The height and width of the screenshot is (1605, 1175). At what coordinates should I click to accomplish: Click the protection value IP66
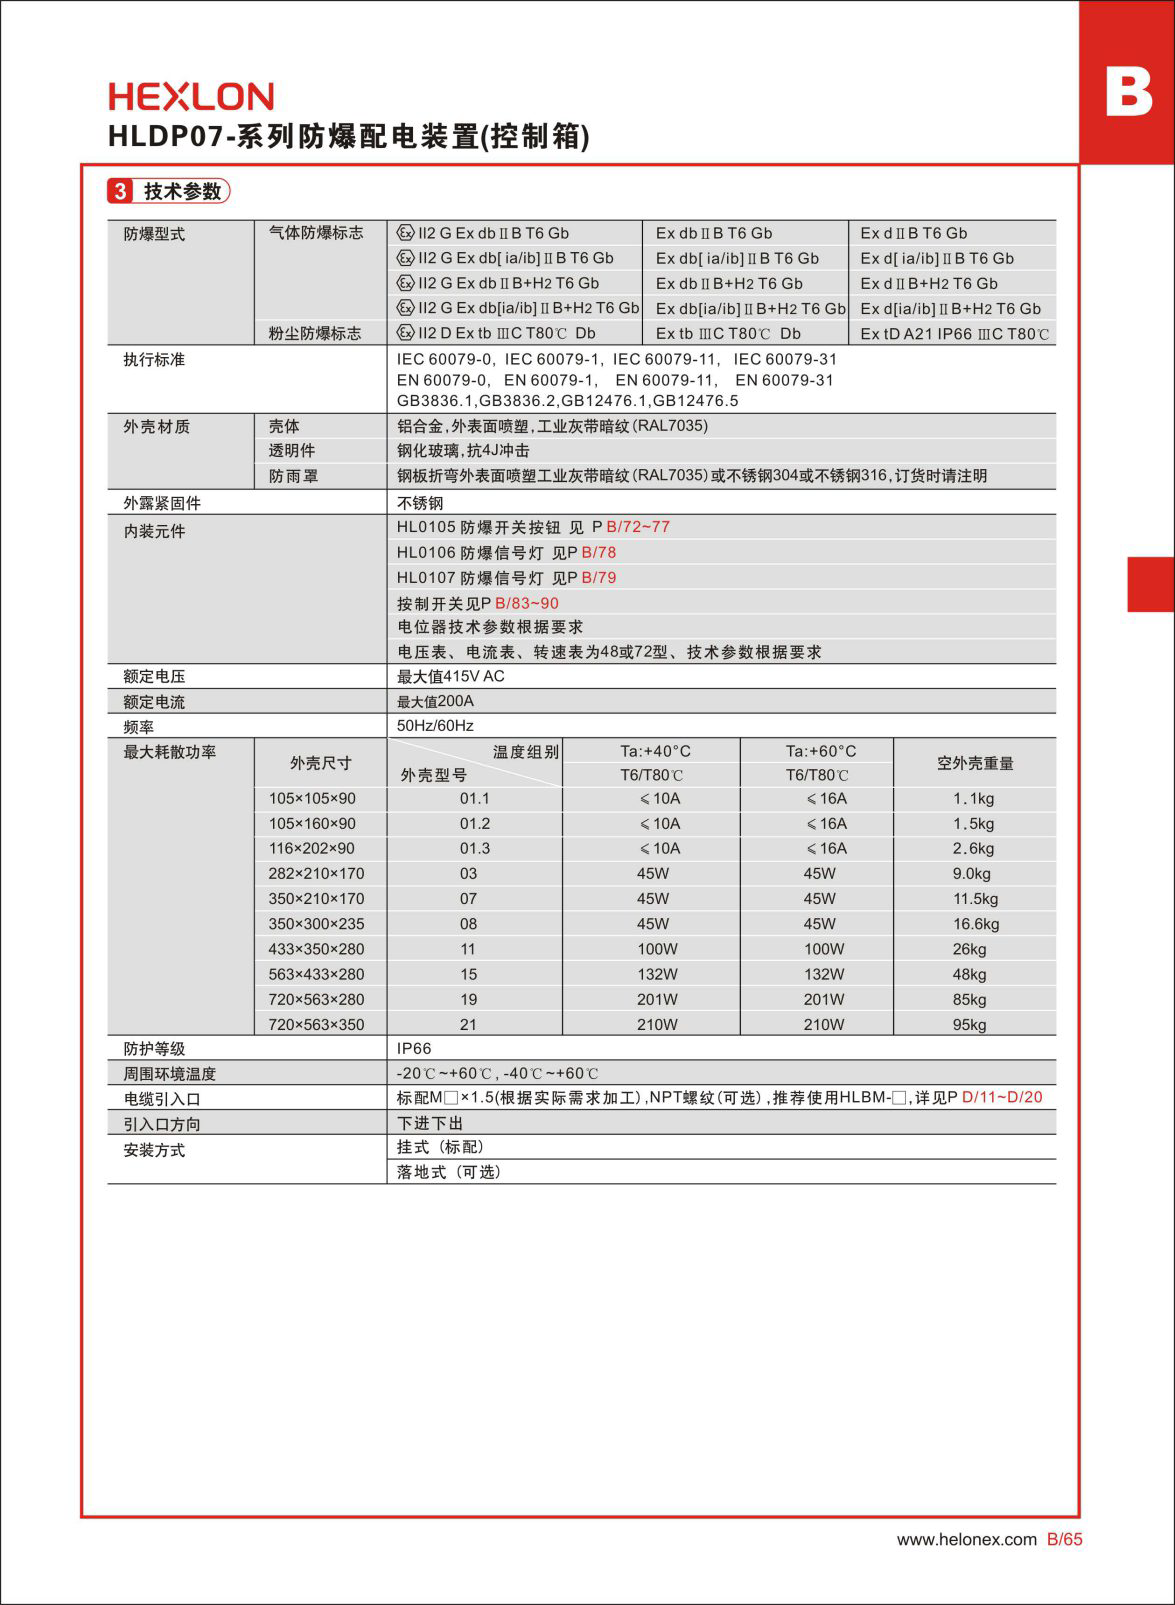414,1049
